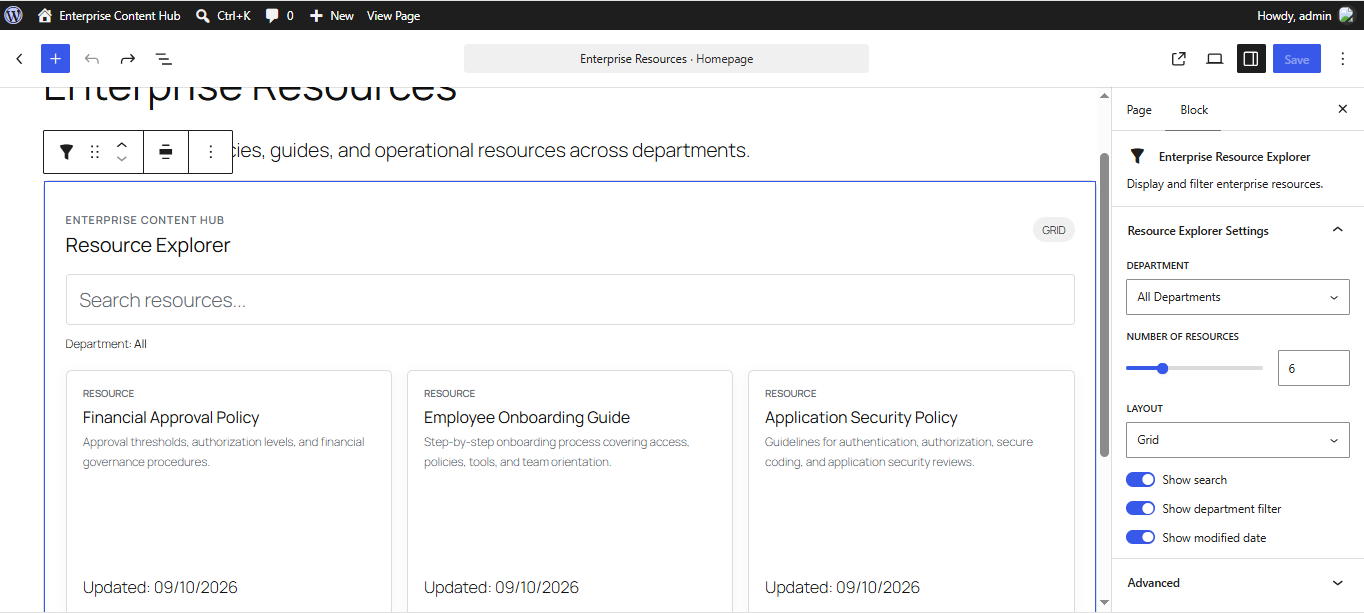Click the Undo arrow

(x=92, y=59)
